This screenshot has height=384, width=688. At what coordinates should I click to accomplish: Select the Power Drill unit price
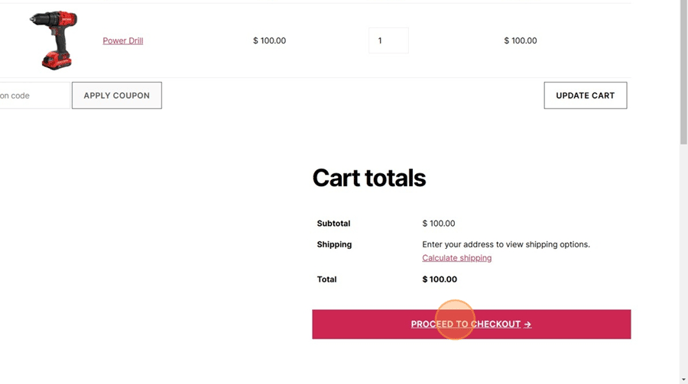point(269,41)
